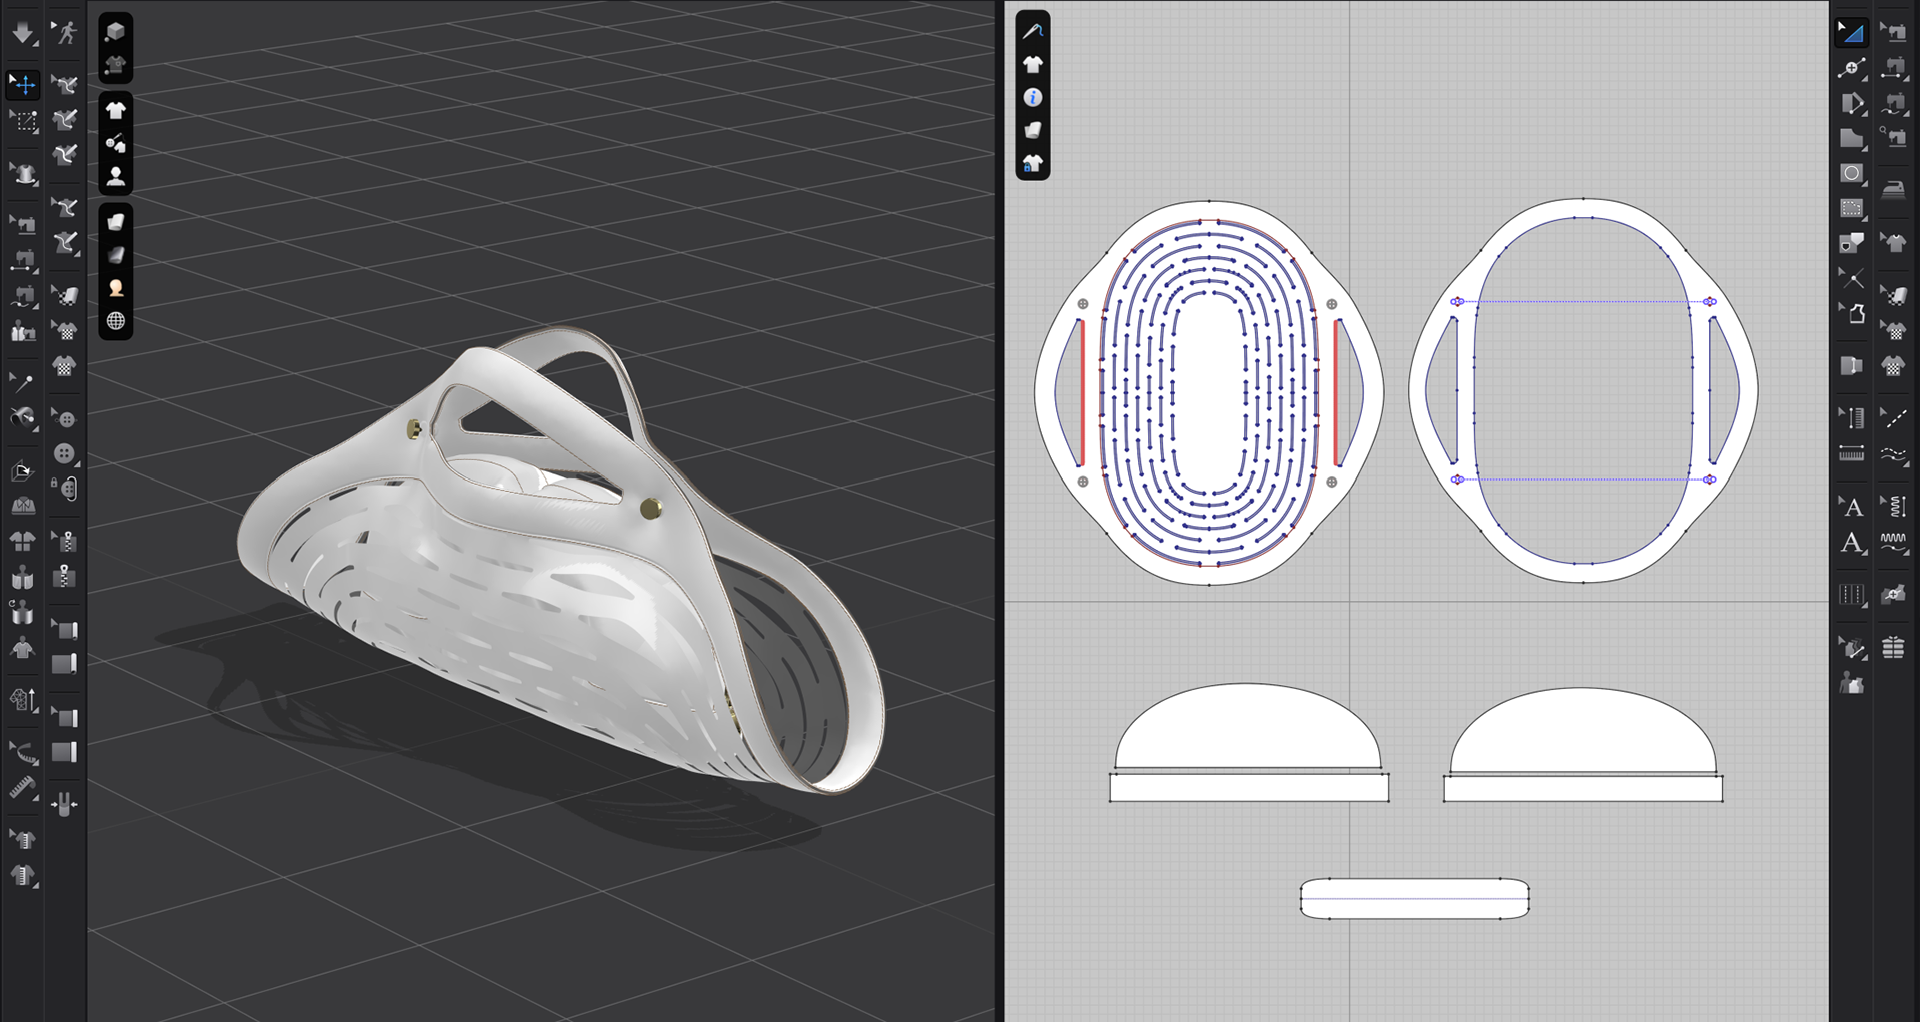Toggle button and trim display in 3D view
Viewport: 1920px width, 1022px height.
pos(116,144)
